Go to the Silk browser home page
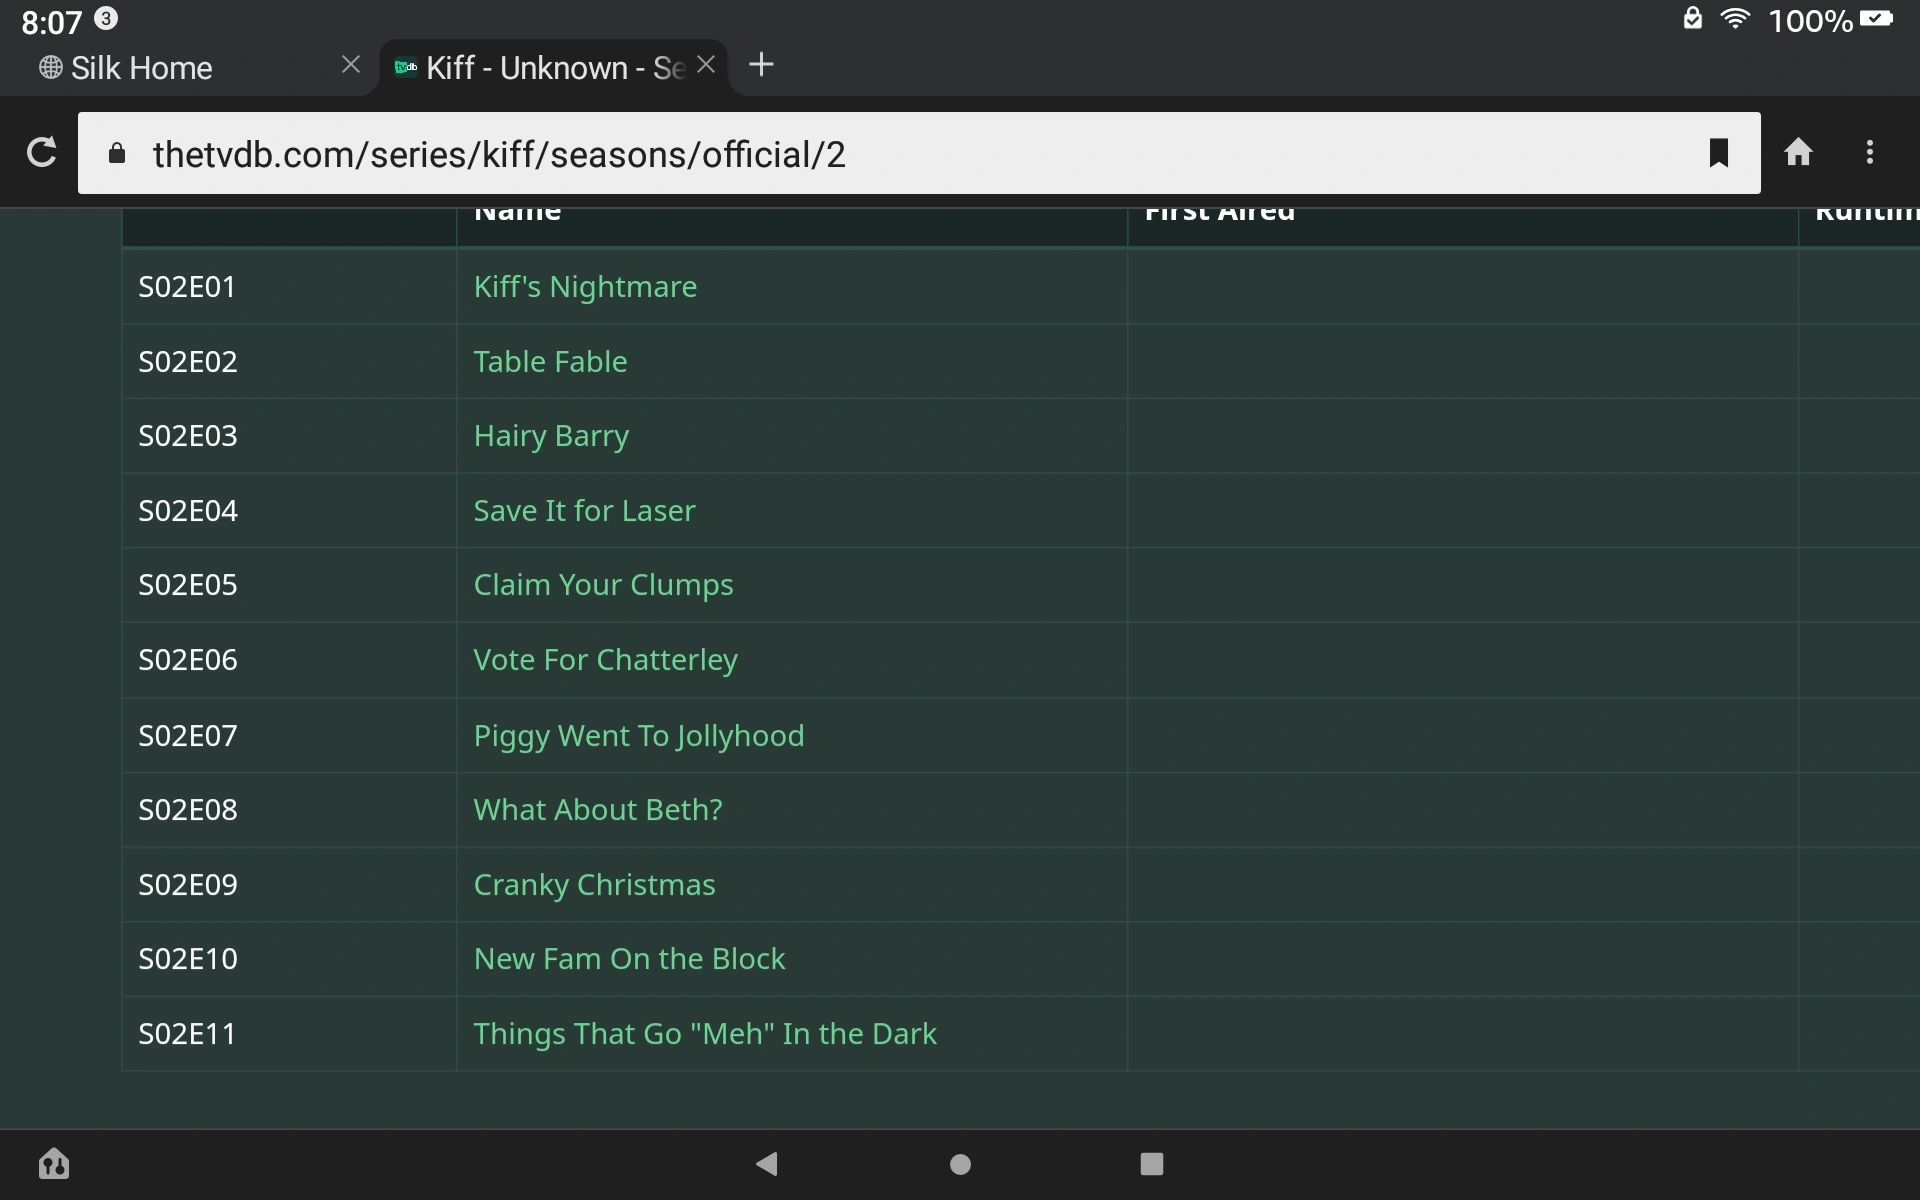 (x=1798, y=153)
